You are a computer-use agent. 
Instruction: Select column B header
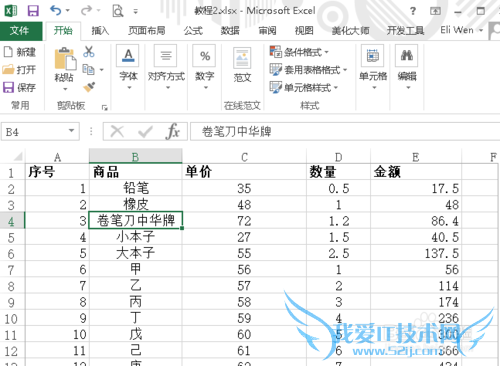pyautogui.click(x=135, y=157)
